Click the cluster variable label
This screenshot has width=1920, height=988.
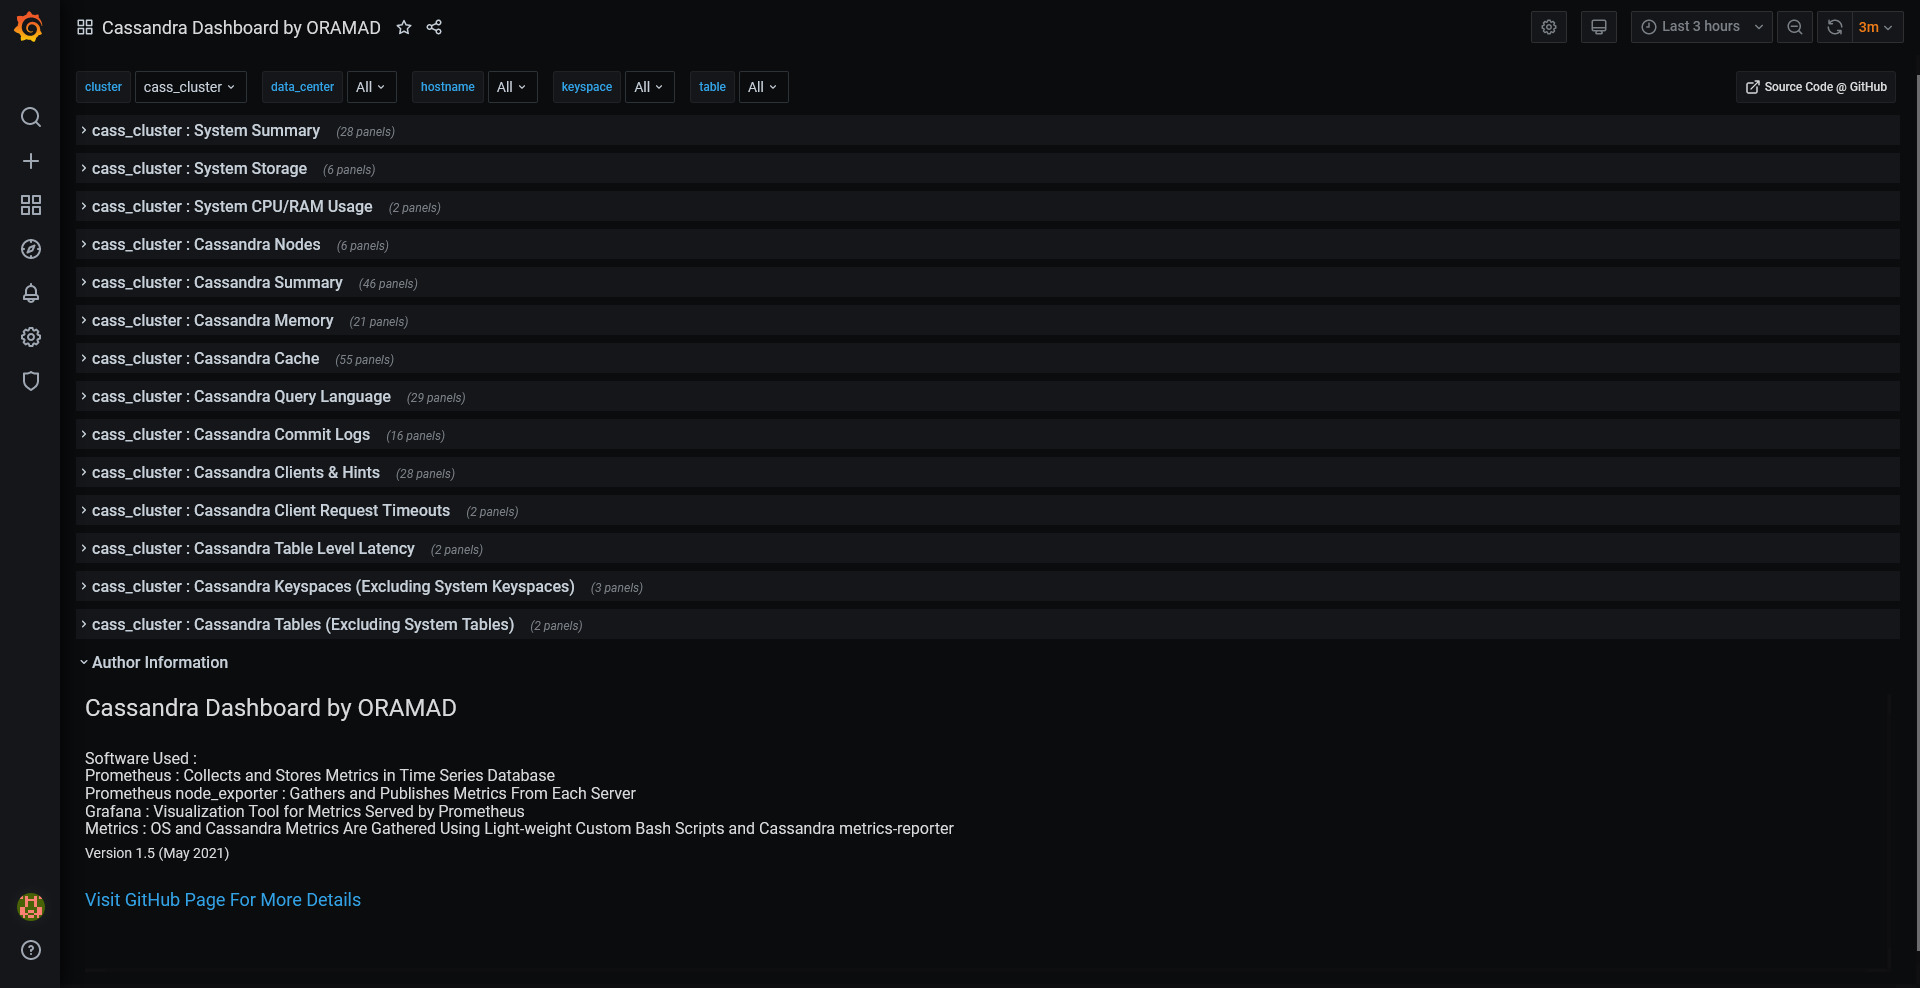coord(103,87)
